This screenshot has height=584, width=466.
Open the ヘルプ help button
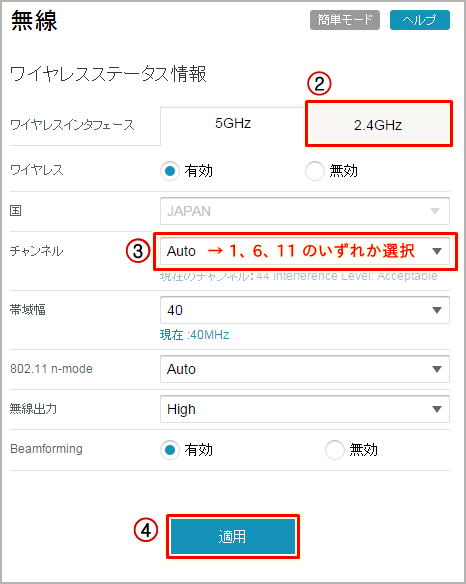point(419,20)
